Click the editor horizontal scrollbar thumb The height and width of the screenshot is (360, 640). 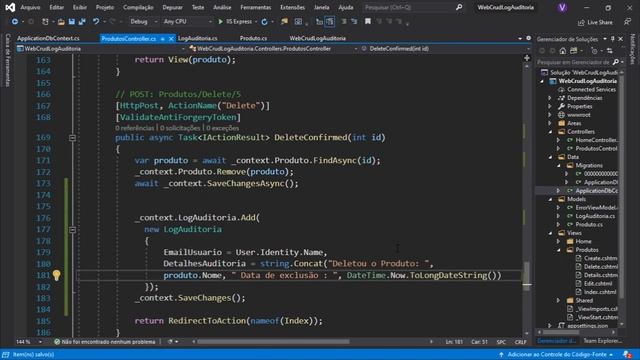pyautogui.click(x=273, y=342)
